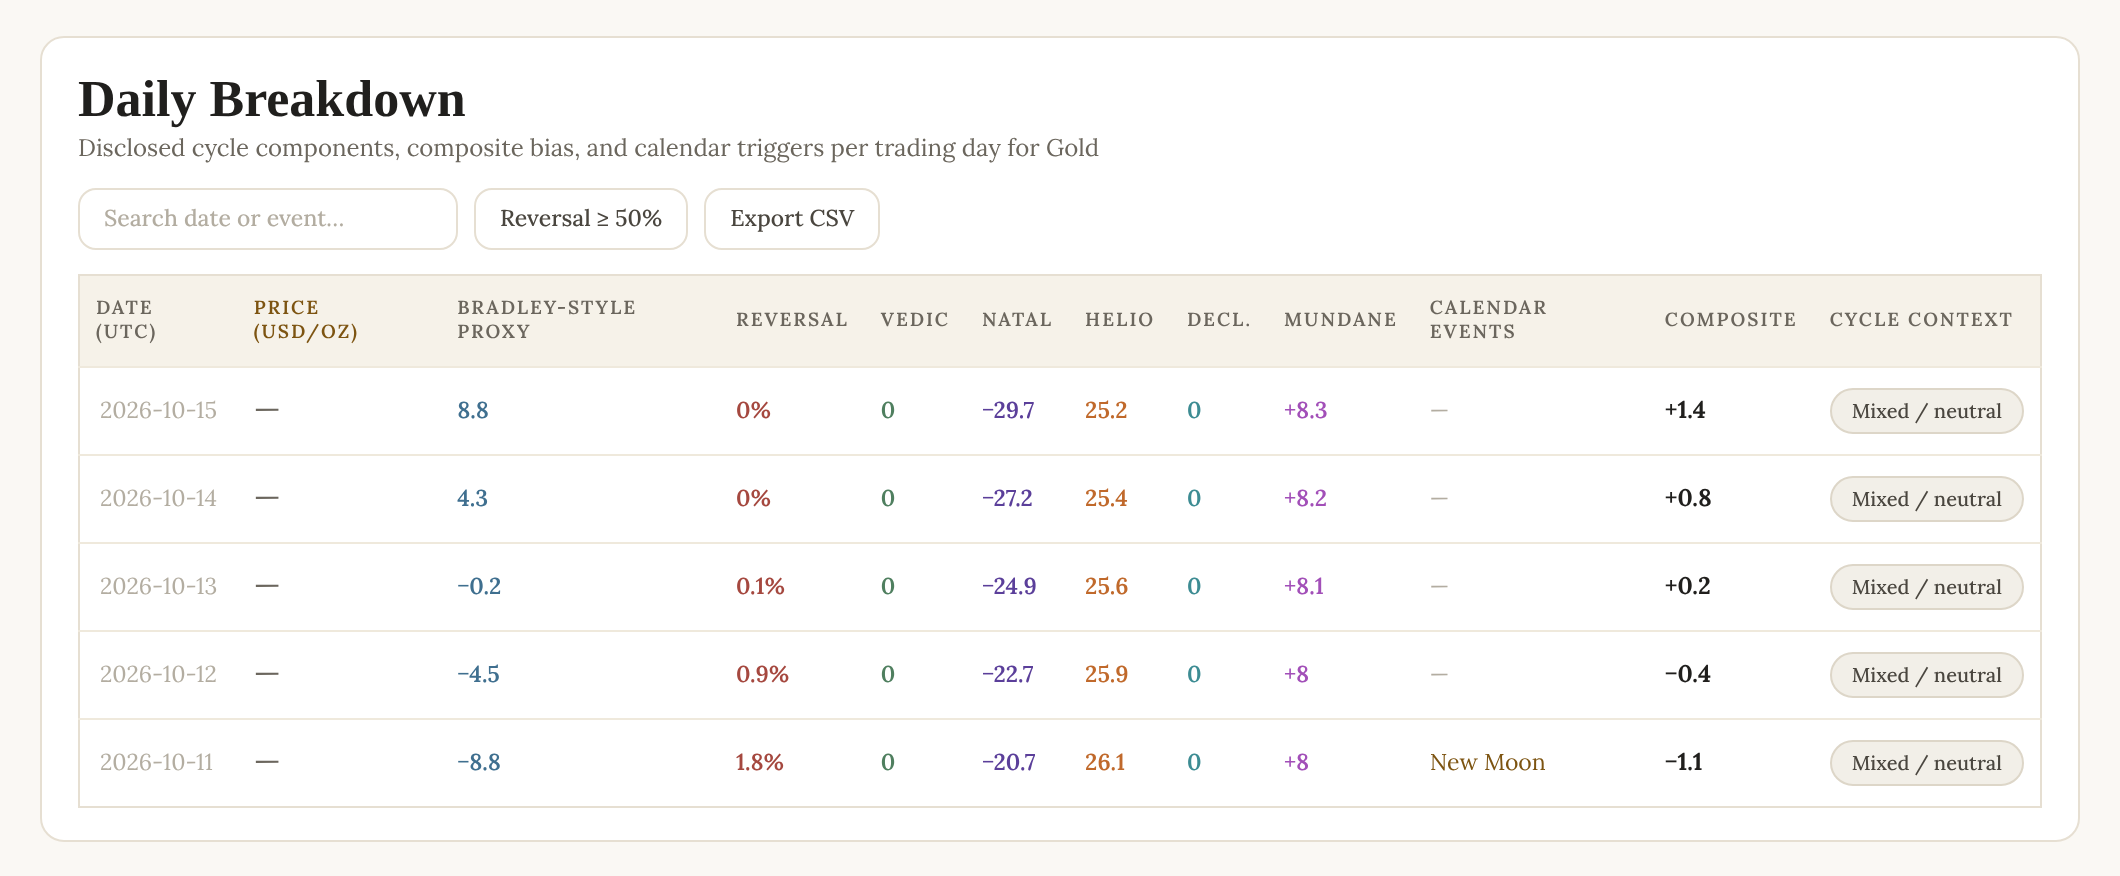Click the +8.1 mundane value

point(1304,587)
